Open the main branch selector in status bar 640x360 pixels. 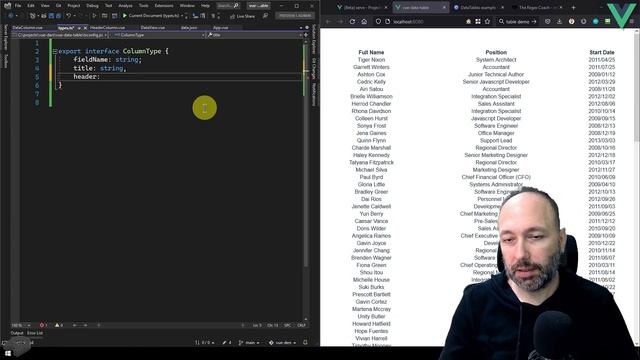tap(249, 343)
